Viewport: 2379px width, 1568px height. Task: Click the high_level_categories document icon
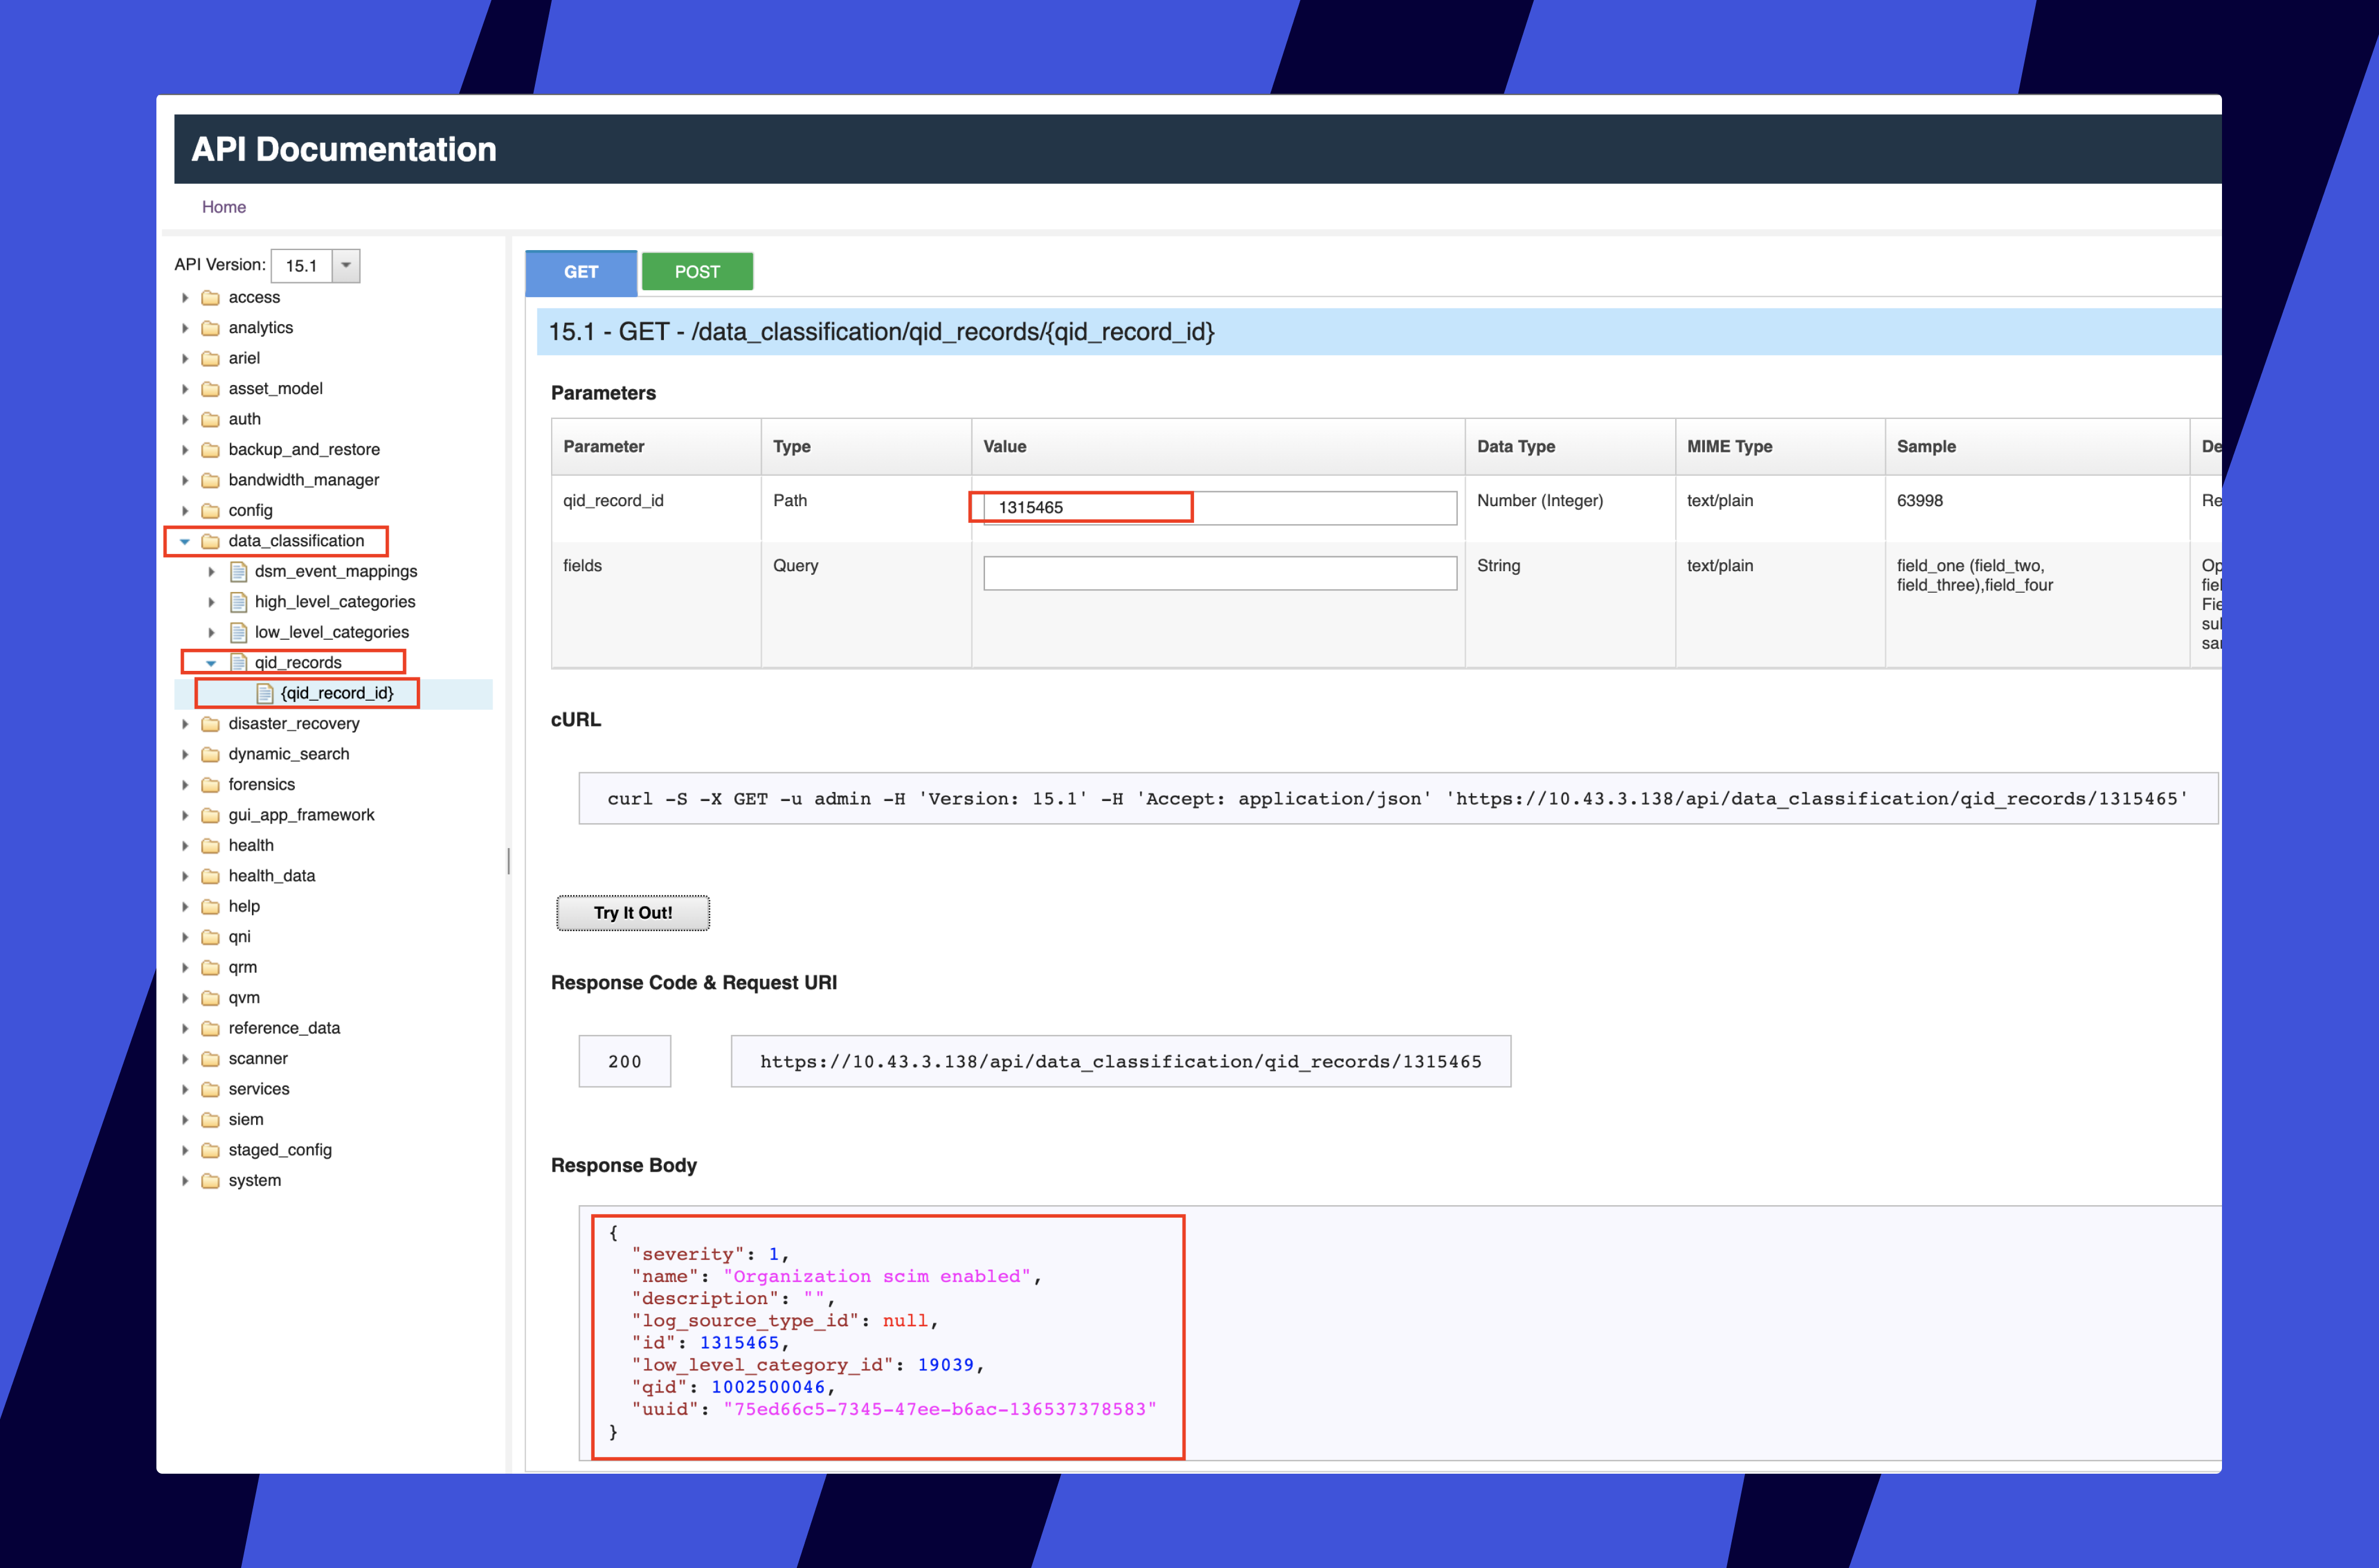tap(238, 602)
